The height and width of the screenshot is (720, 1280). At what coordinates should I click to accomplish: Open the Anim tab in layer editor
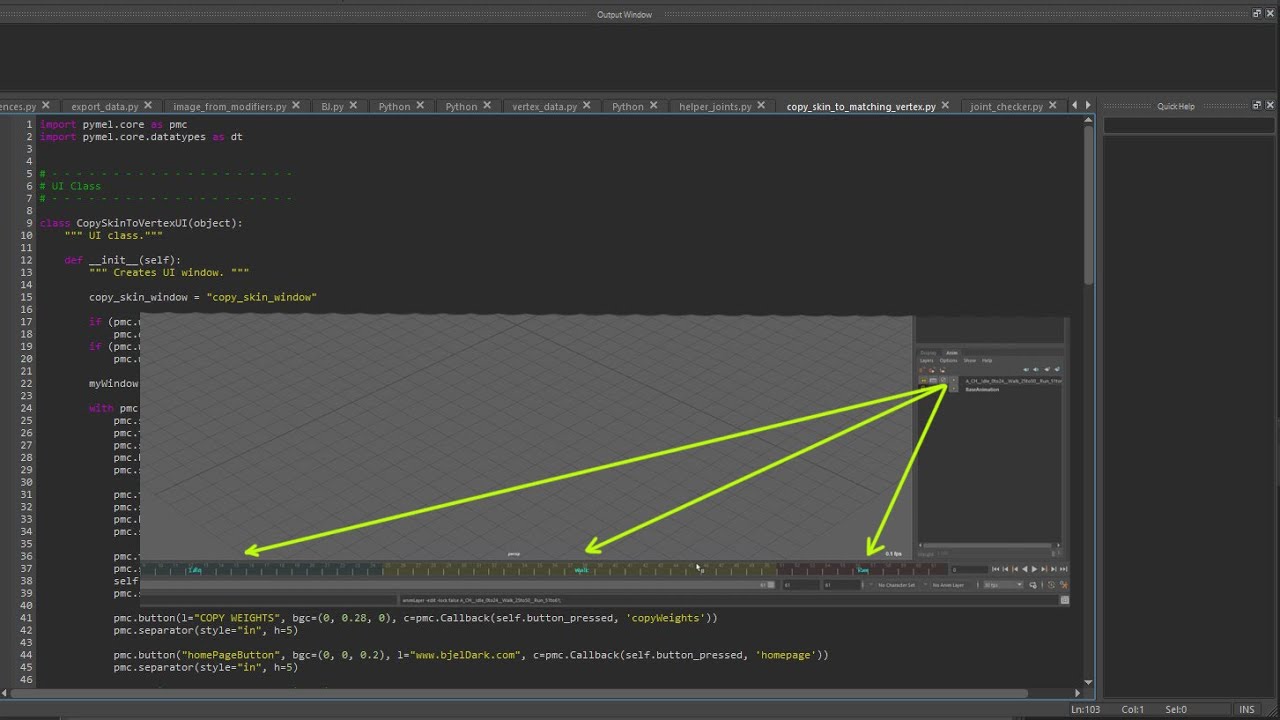[952, 353]
